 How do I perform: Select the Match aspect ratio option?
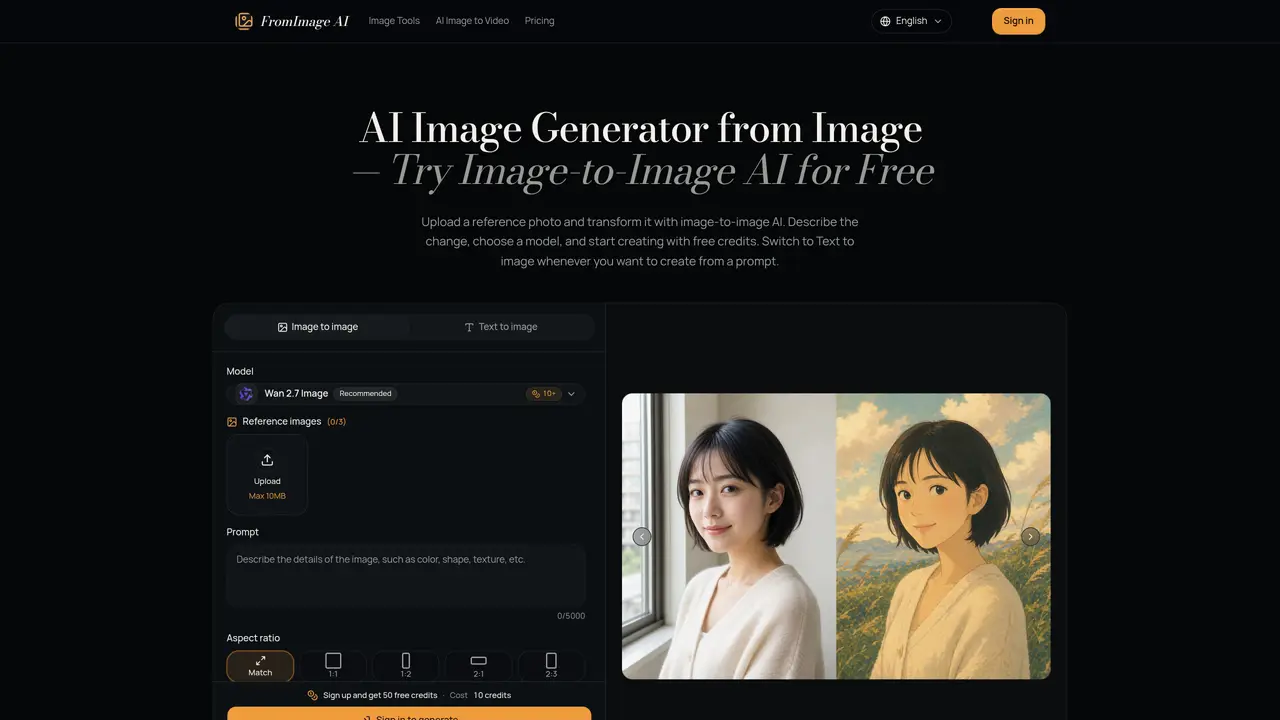point(260,666)
